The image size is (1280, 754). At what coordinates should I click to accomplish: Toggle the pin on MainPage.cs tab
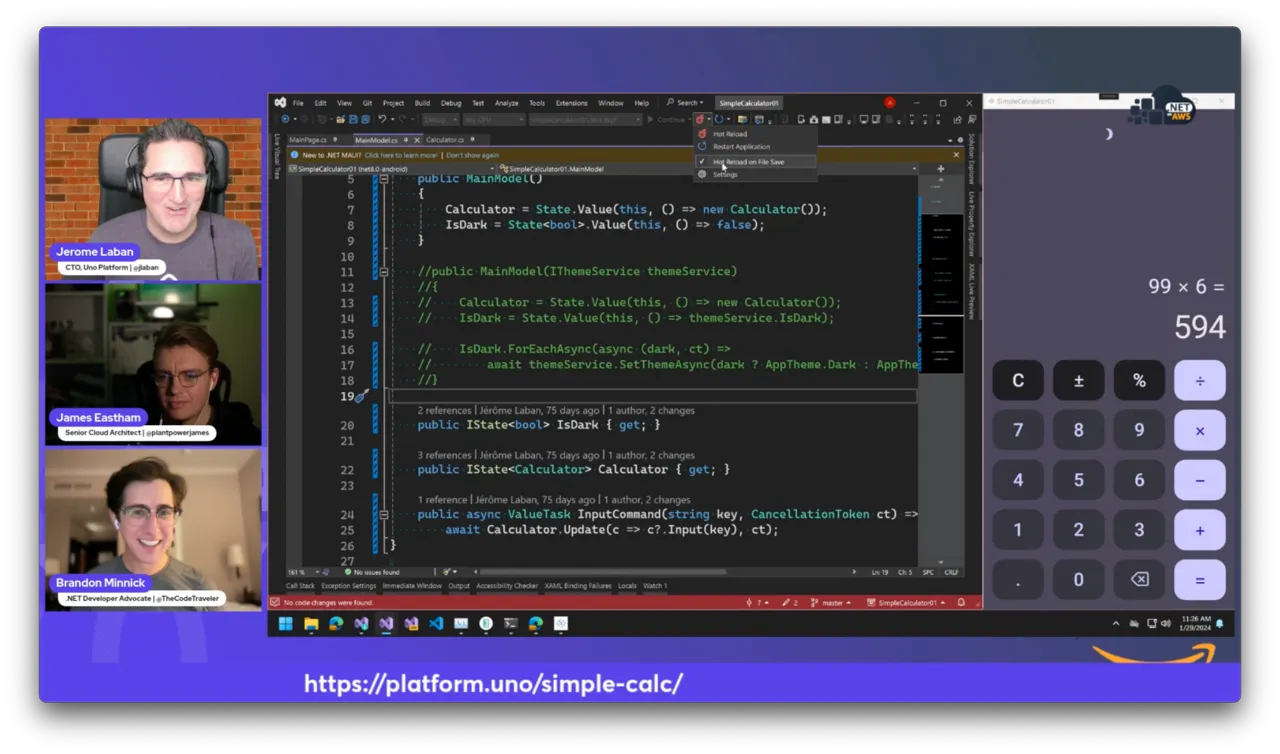pos(335,140)
